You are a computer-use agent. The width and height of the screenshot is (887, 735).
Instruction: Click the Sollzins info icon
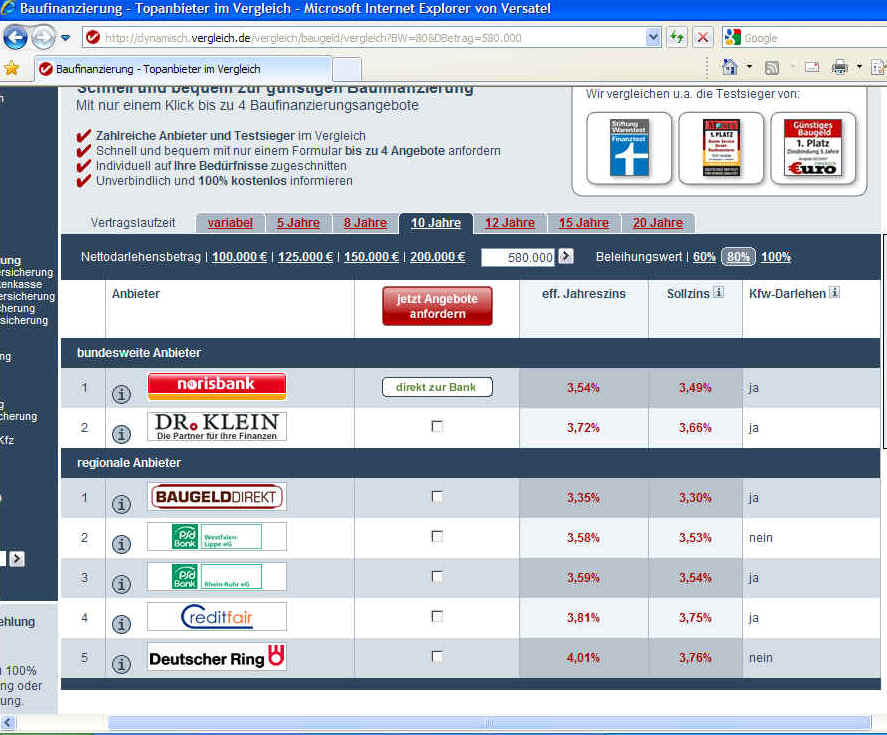[718, 293]
